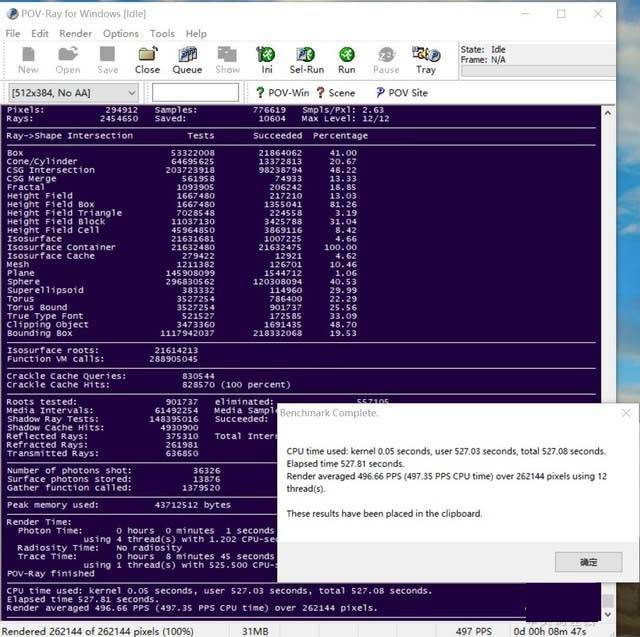Click the message pane scroll up arrow

607,113
